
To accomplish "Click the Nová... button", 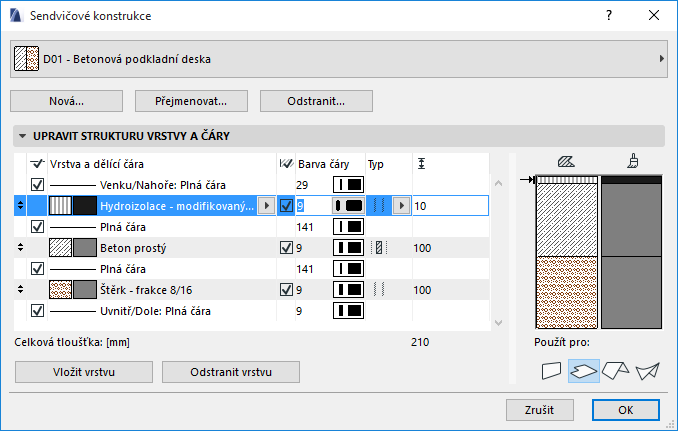I will (x=67, y=101).
